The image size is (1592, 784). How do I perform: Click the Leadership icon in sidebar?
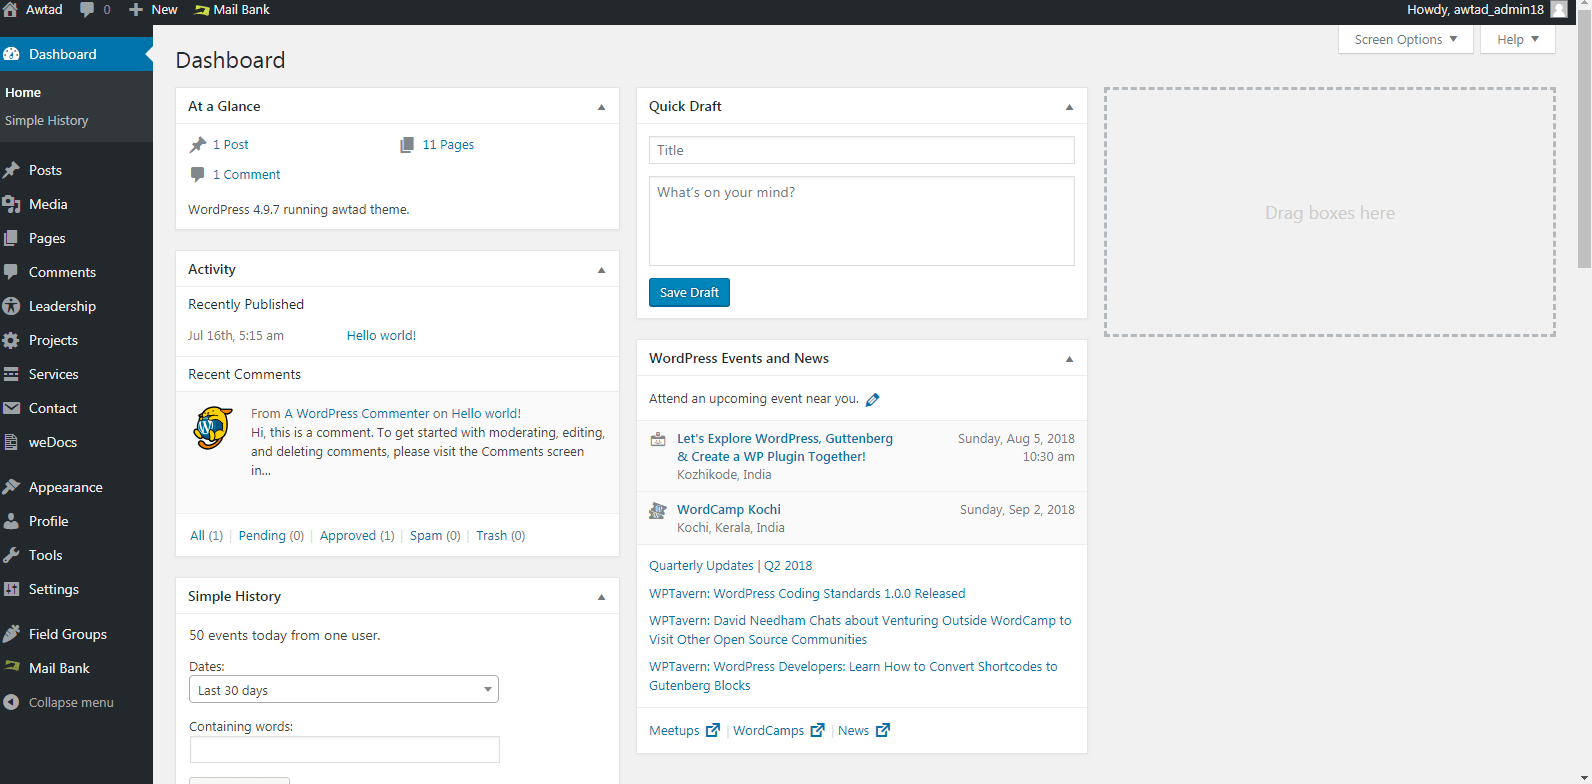coord(11,306)
